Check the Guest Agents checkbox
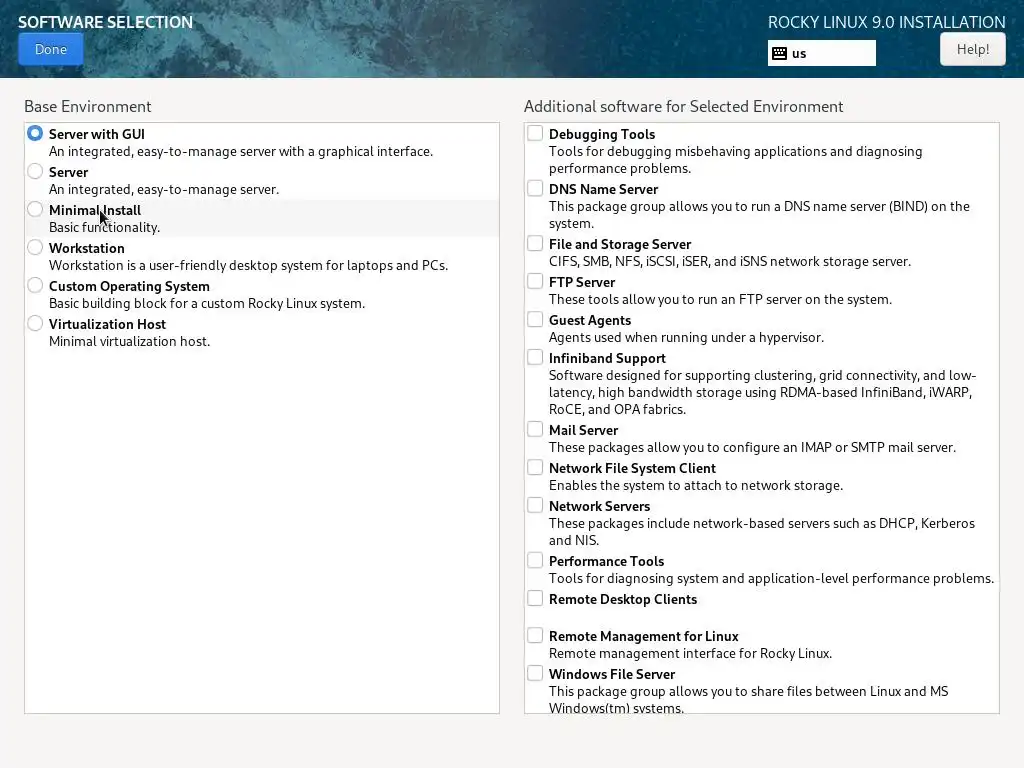This screenshot has width=1024, height=768. 535,319
